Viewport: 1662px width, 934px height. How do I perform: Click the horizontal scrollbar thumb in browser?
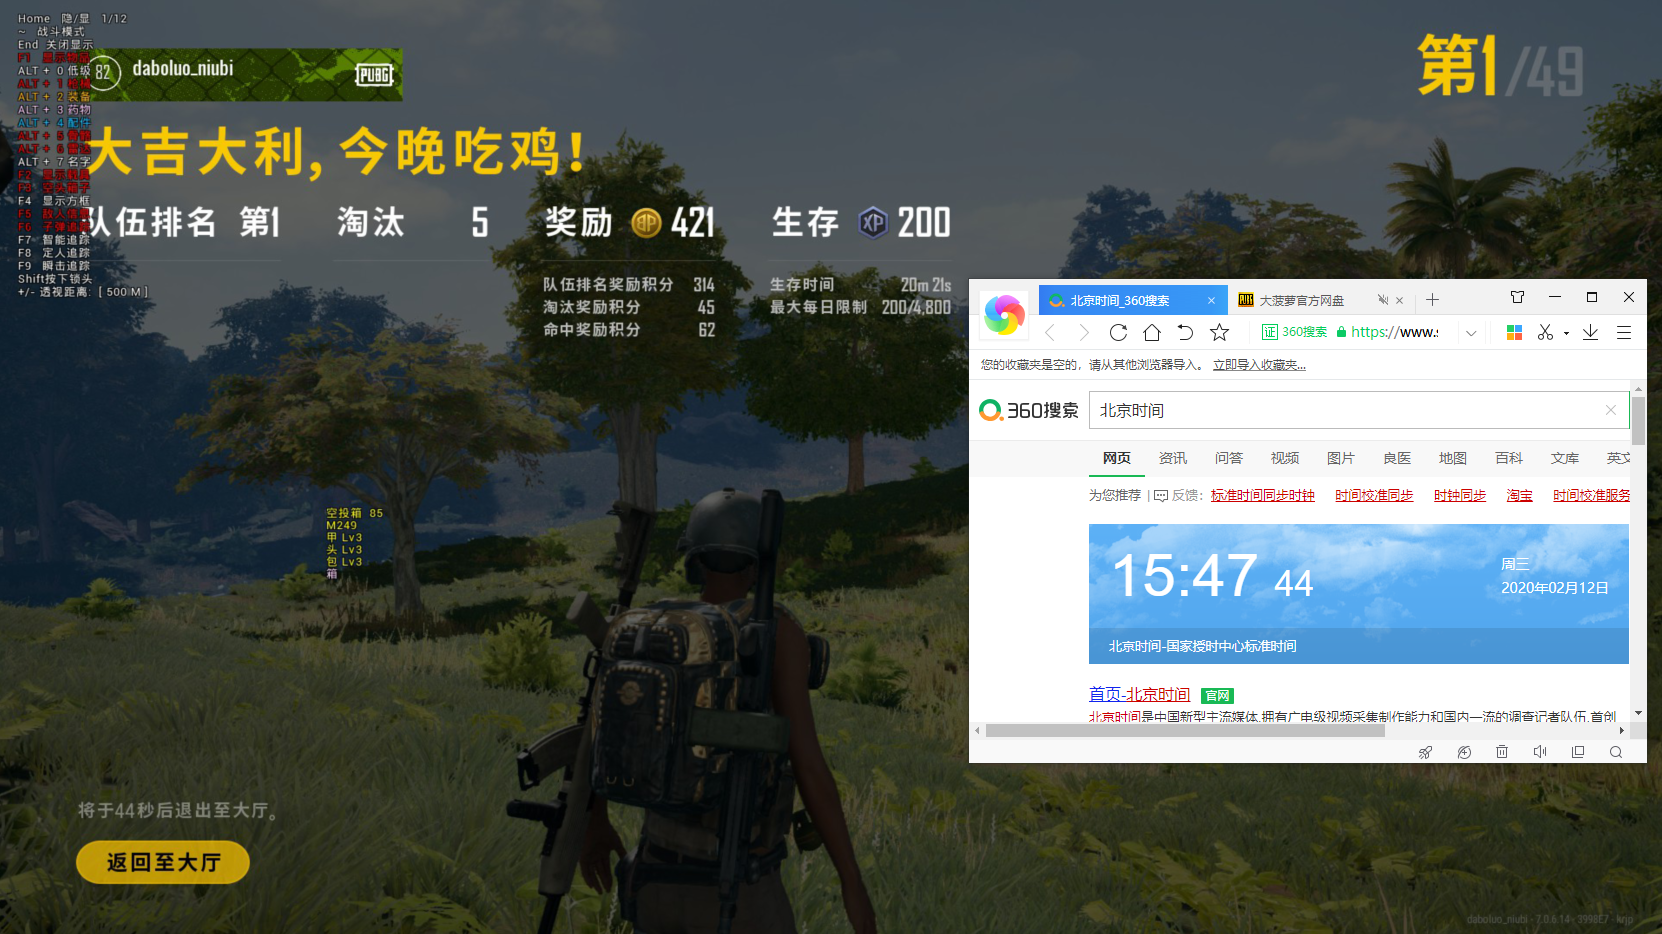click(x=1185, y=730)
